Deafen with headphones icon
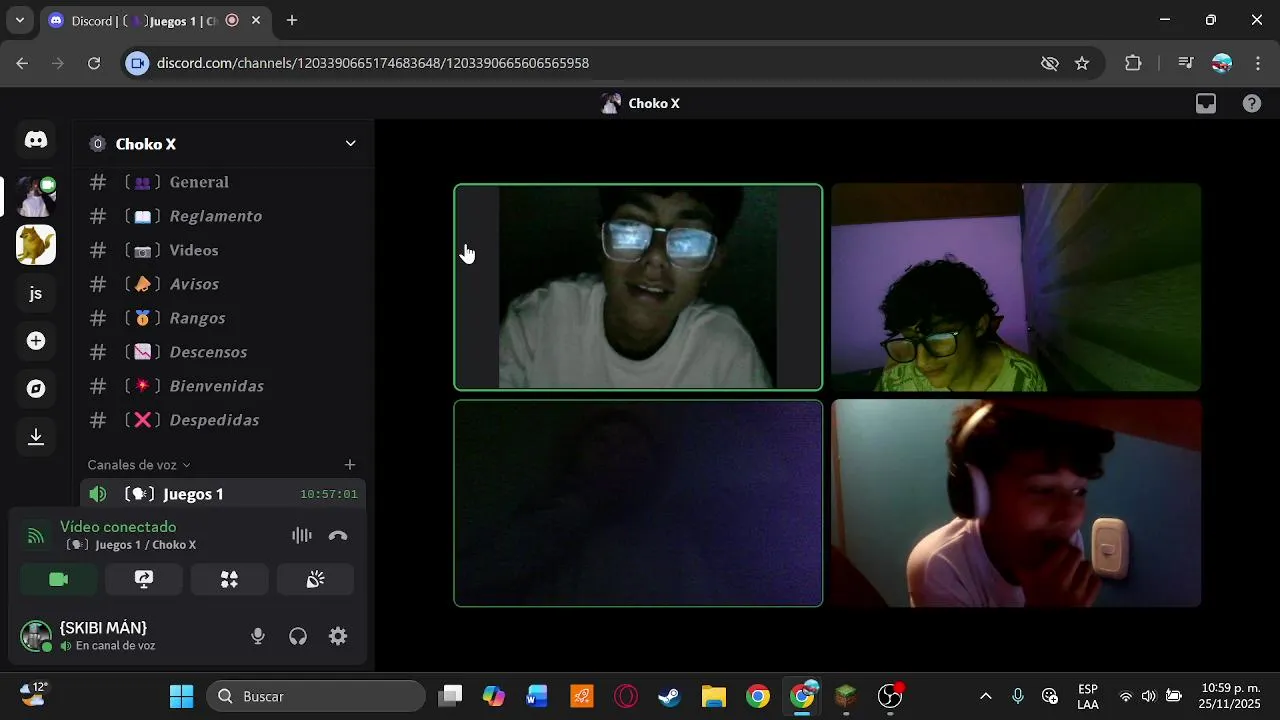The height and width of the screenshot is (720, 1280). pyautogui.click(x=298, y=636)
